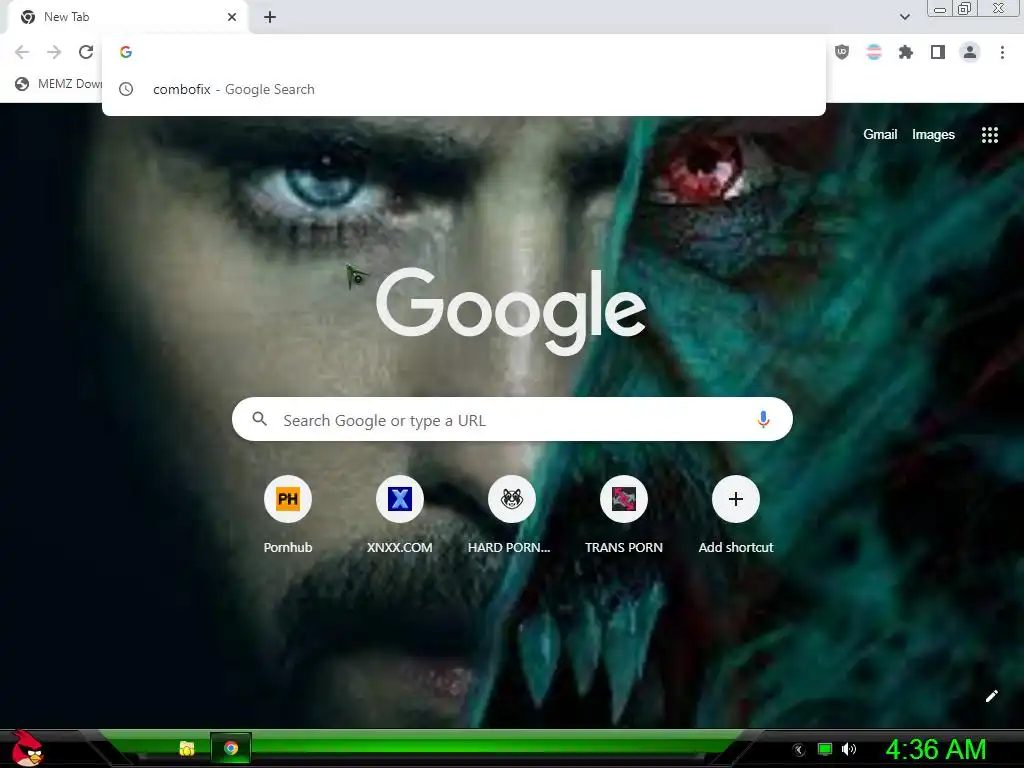
Task: Open the profile avatar menu
Action: 970,52
